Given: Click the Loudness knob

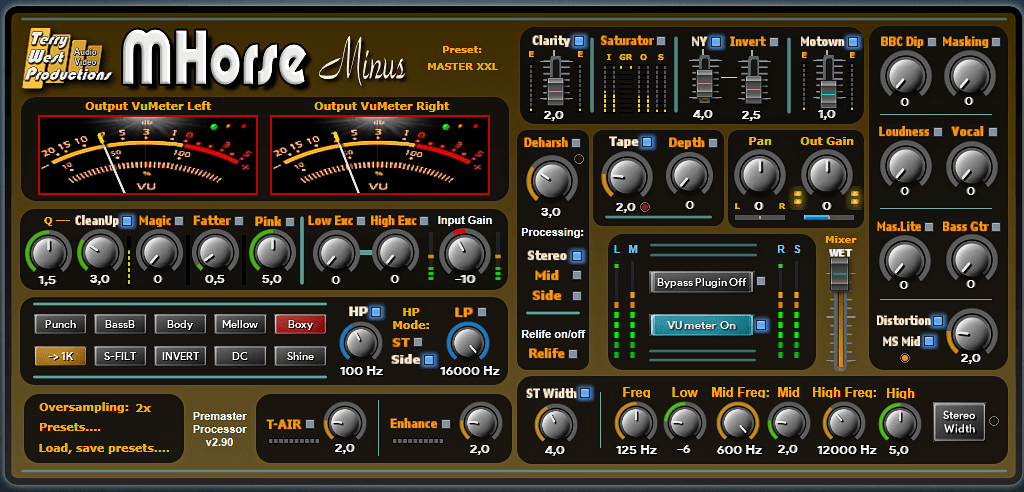Looking at the screenshot, I should coord(905,165).
